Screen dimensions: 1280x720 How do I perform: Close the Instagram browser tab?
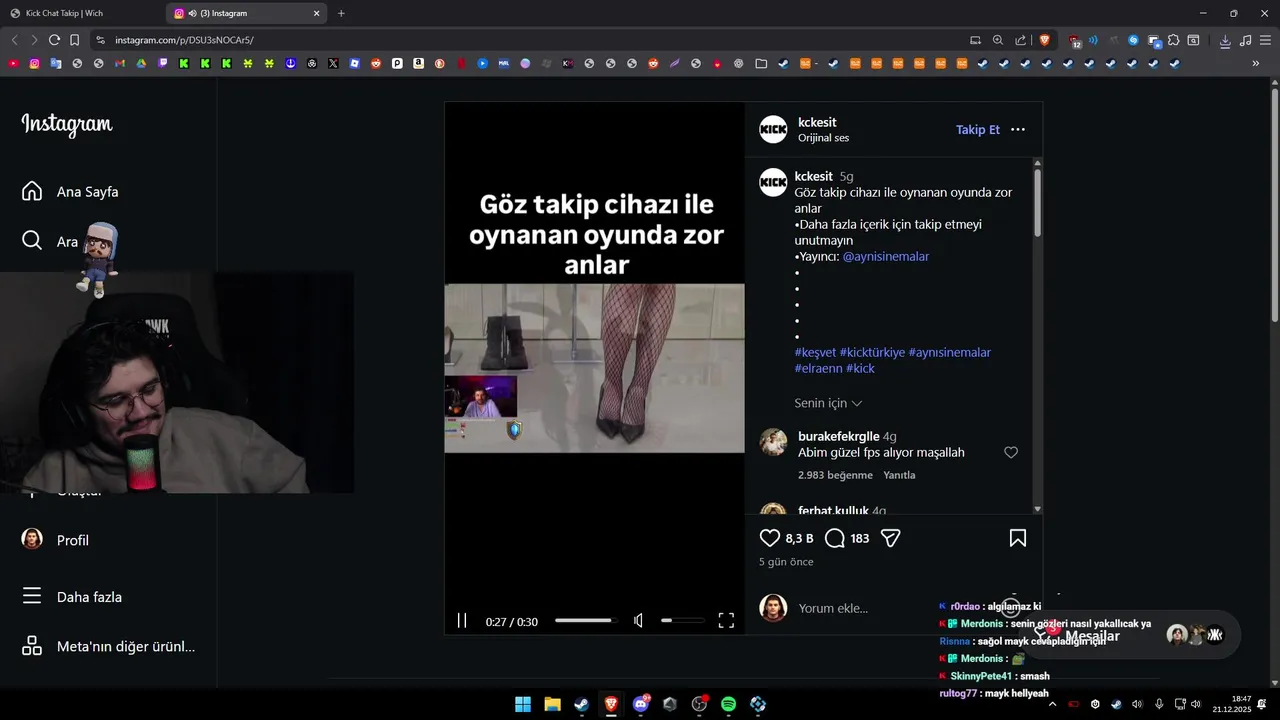coord(317,13)
